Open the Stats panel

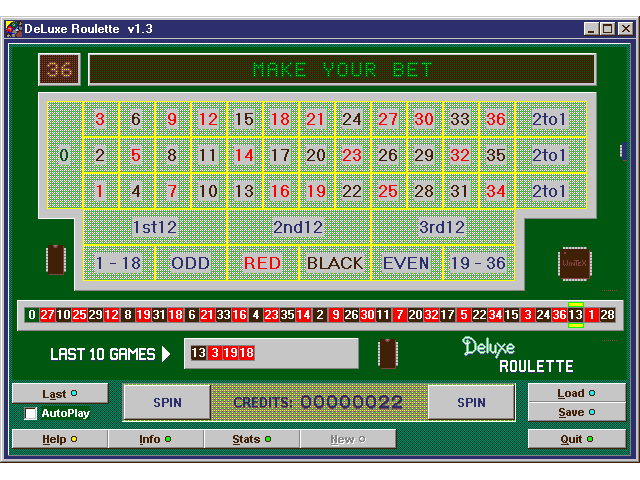click(251, 439)
